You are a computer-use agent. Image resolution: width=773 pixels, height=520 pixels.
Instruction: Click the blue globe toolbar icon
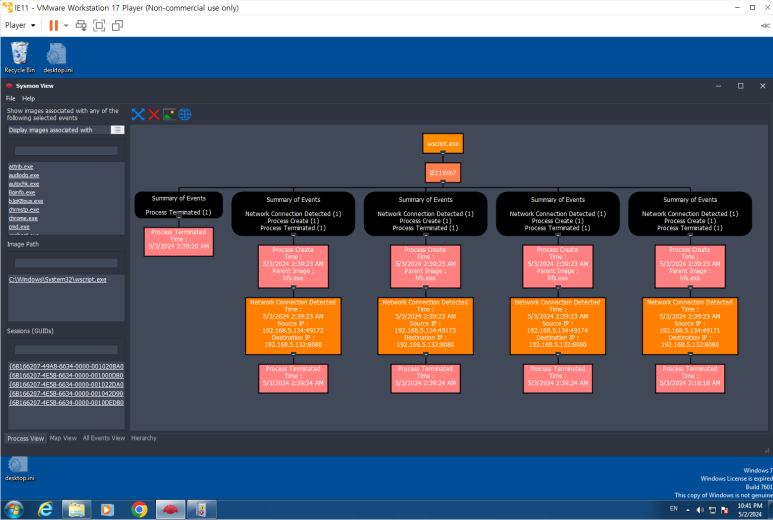point(185,114)
